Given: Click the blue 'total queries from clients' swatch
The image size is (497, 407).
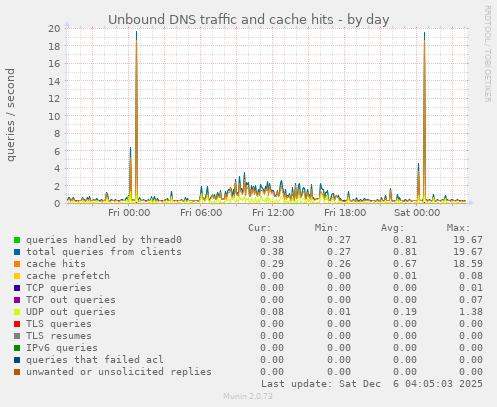Looking at the screenshot, I should (17, 252).
